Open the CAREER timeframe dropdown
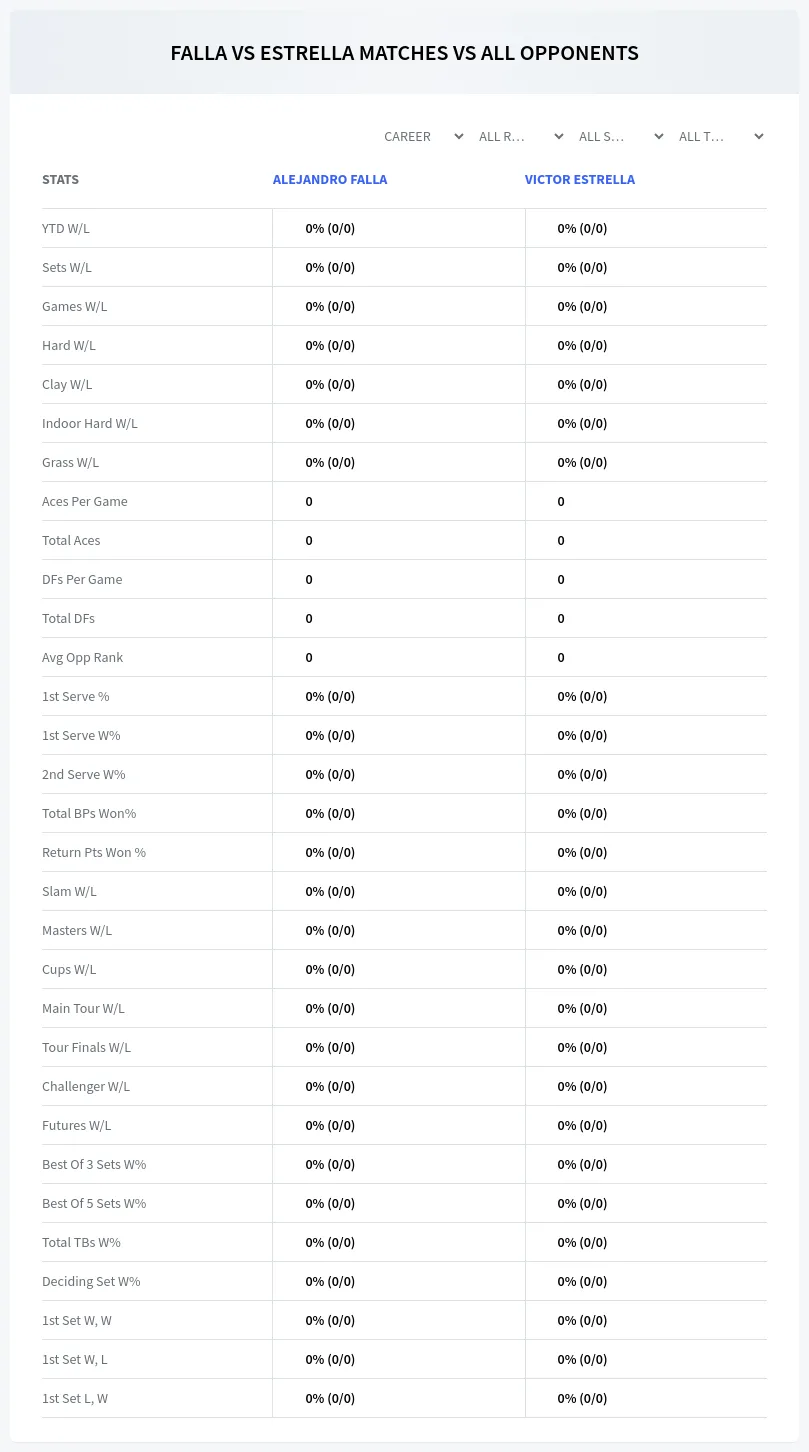This screenshot has width=809, height=1452. click(x=422, y=136)
